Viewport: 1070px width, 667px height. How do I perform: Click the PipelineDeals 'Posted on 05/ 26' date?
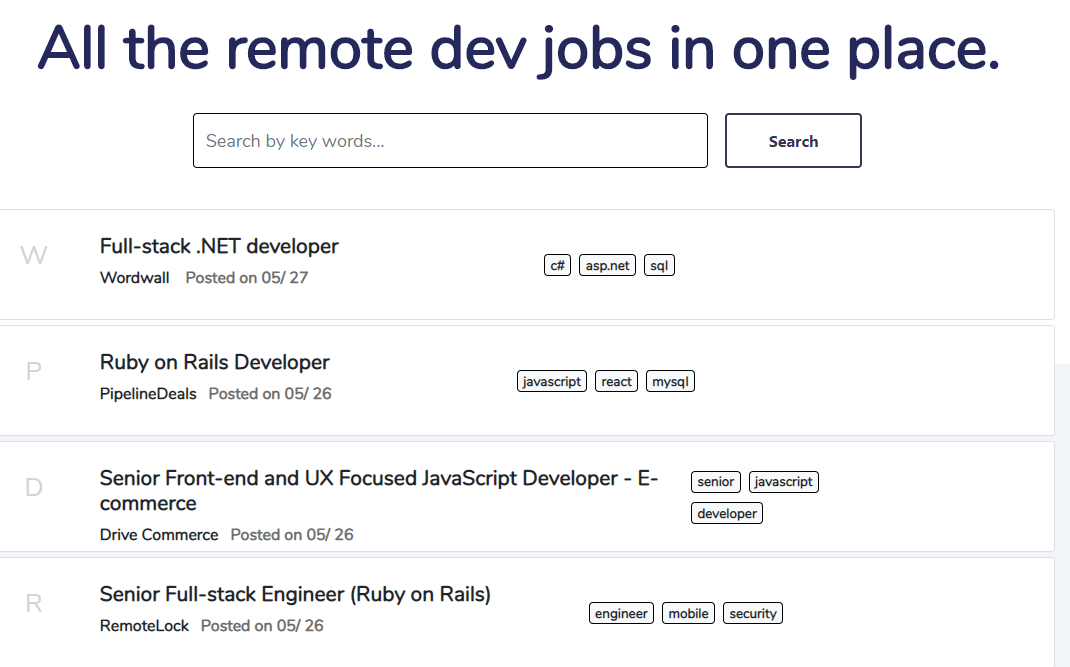pyautogui.click(x=270, y=394)
